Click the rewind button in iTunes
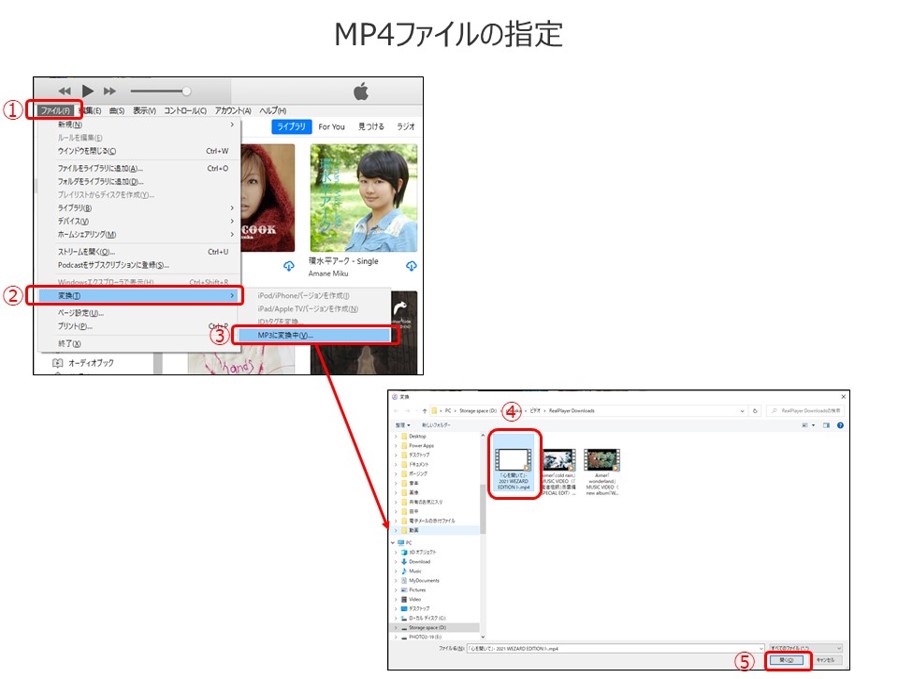 click(x=65, y=91)
